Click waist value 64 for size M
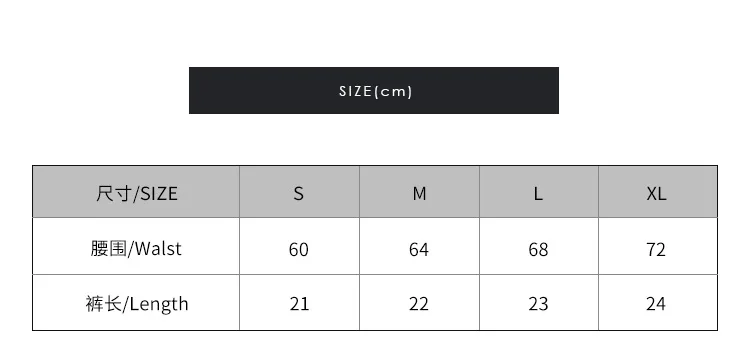Viewport: 750px width, 361px height. point(419,250)
